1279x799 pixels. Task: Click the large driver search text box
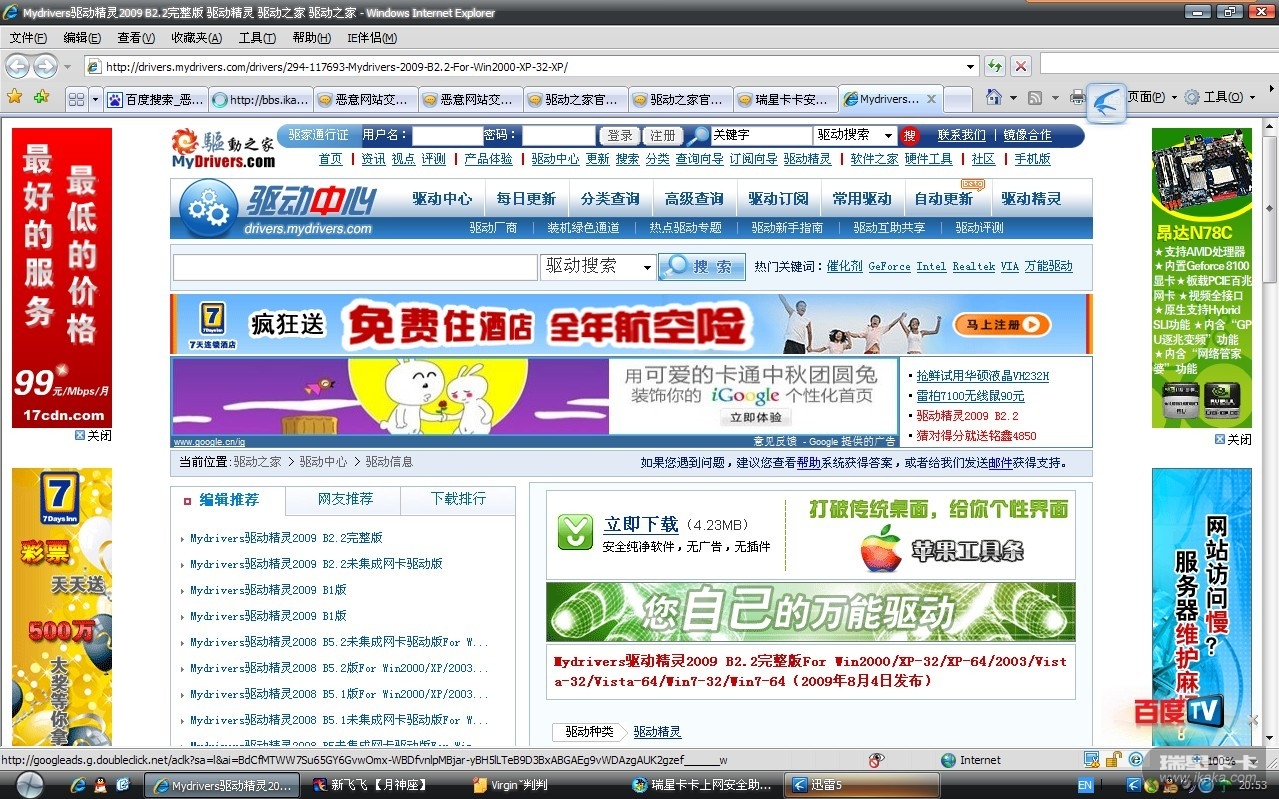355,267
